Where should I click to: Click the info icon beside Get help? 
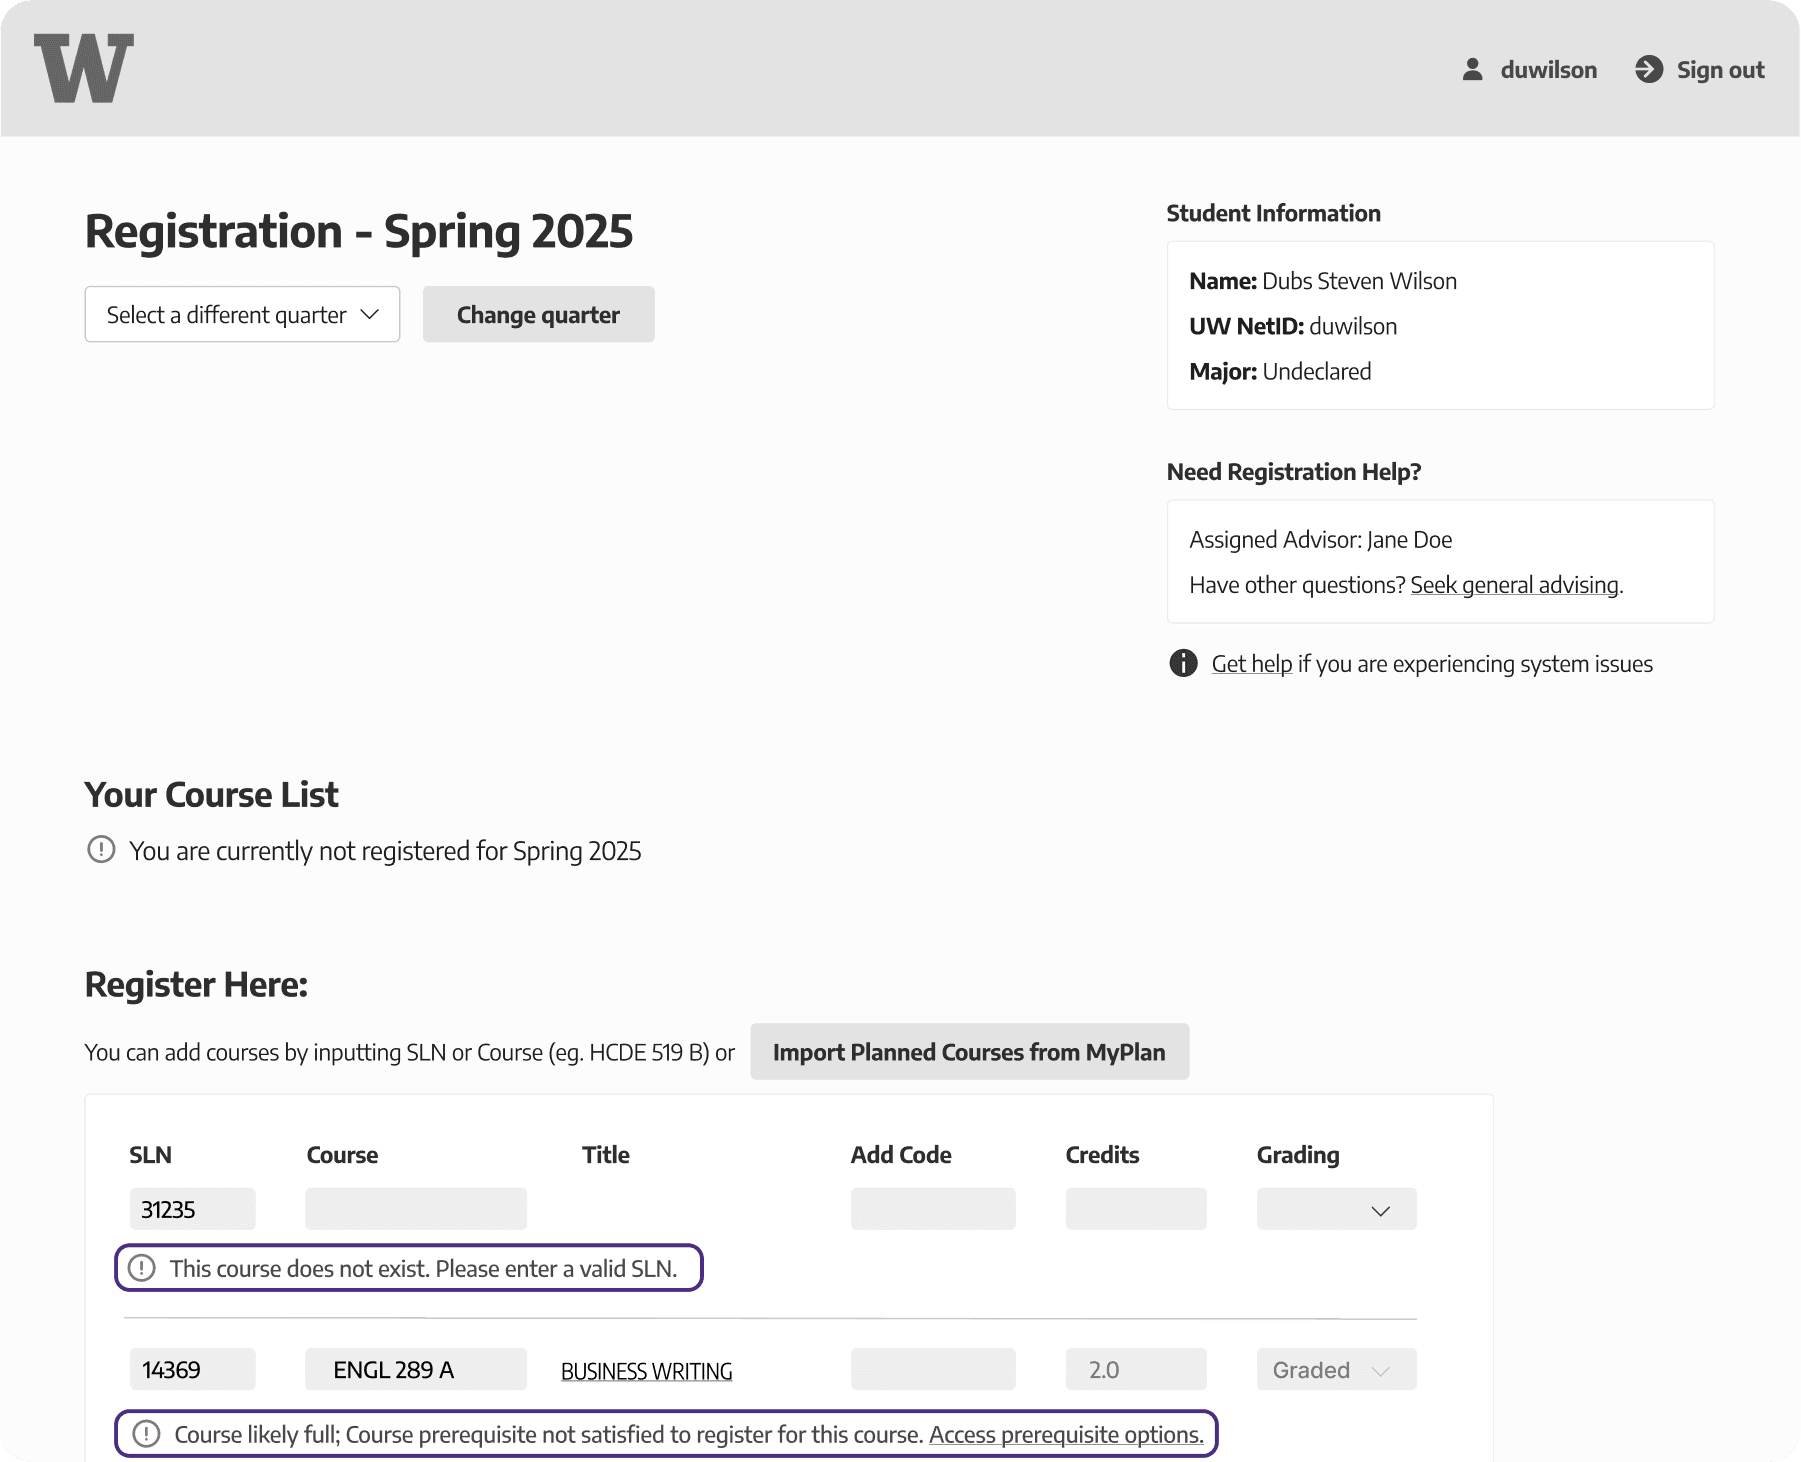pyautogui.click(x=1183, y=663)
